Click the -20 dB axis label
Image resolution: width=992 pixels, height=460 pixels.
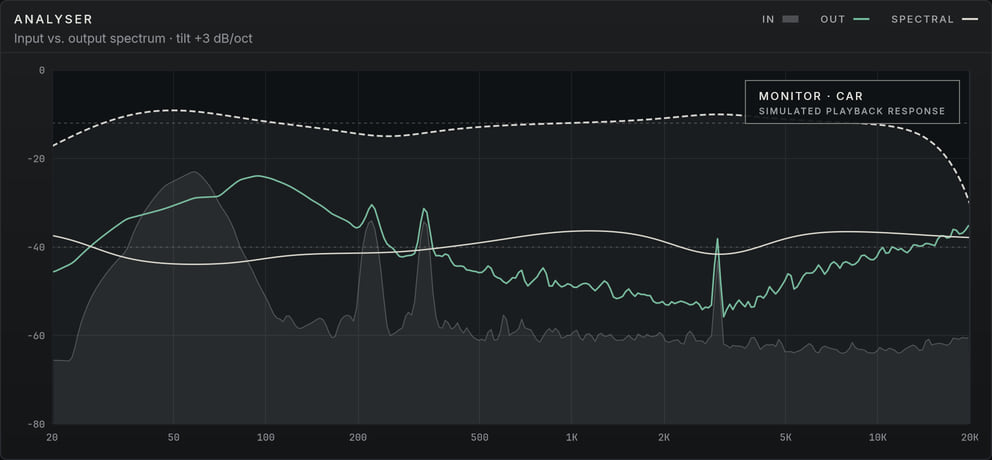38,159
